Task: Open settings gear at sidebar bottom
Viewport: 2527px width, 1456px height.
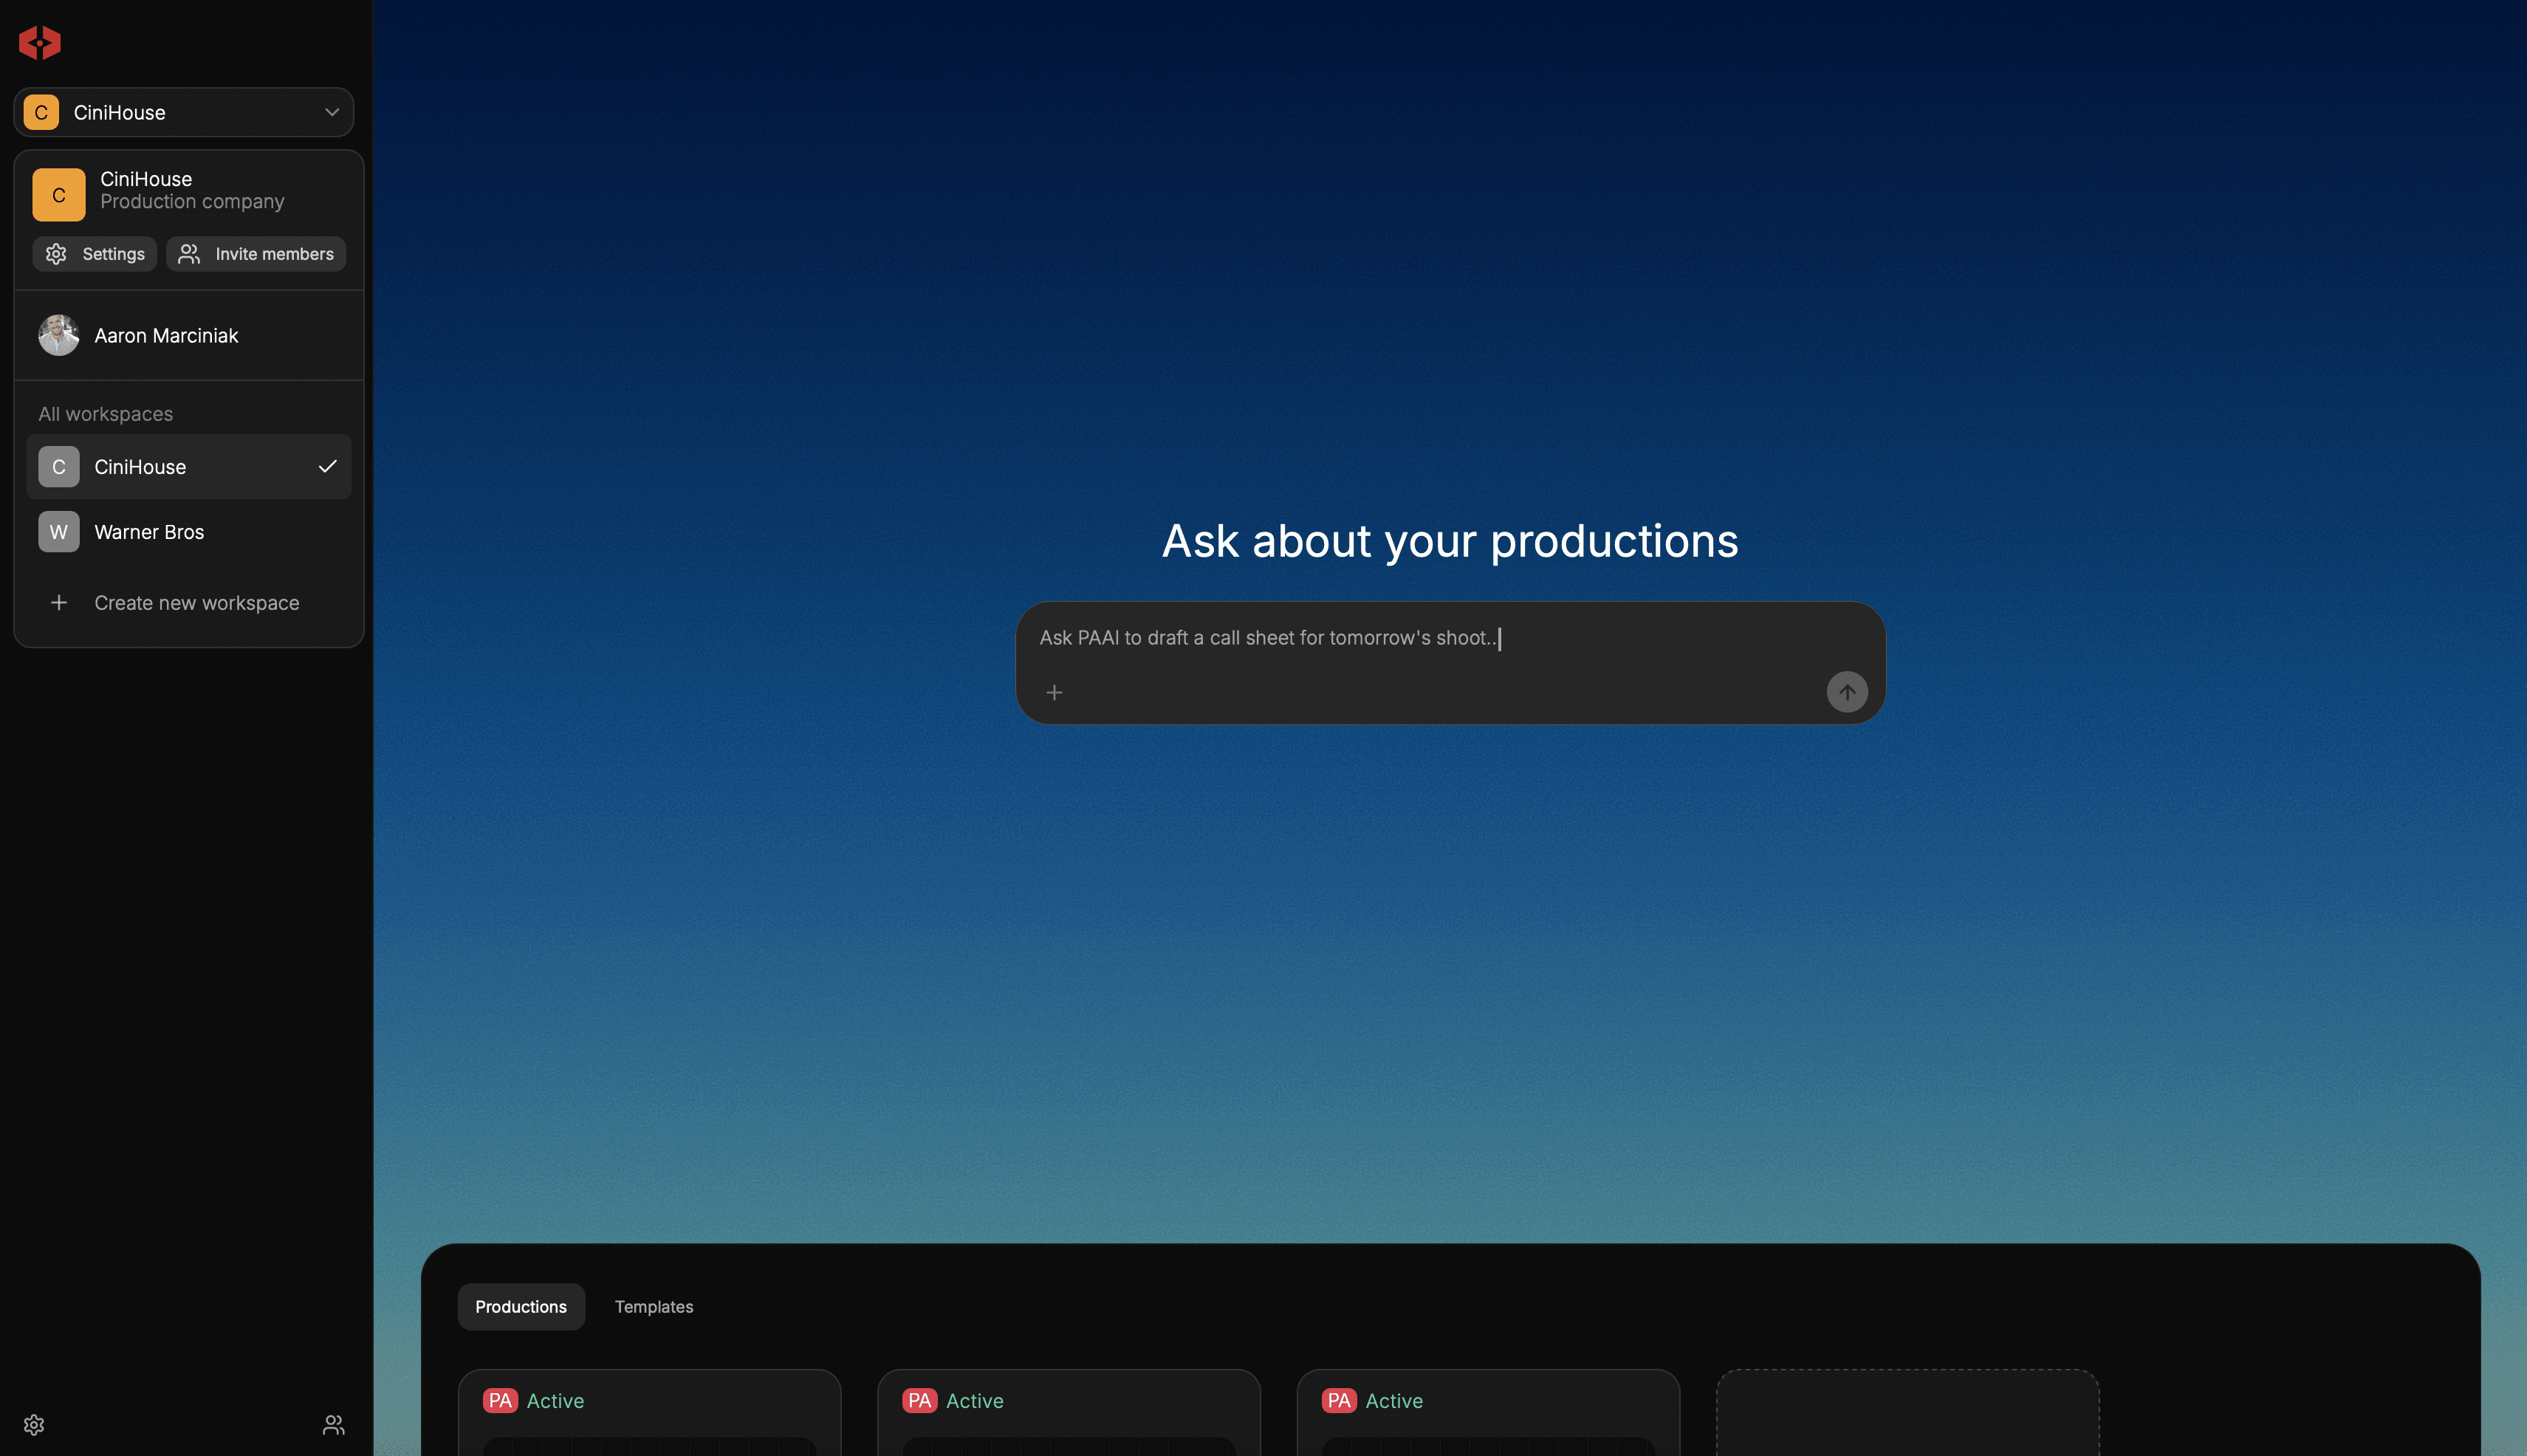Action: [x=34, y=1424]
